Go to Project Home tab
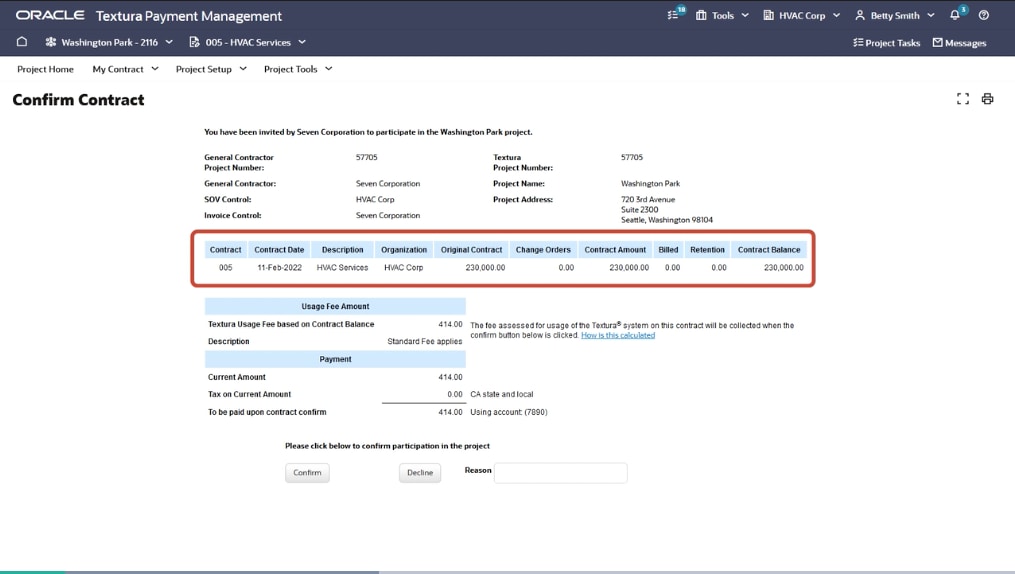 pos(45,69)
